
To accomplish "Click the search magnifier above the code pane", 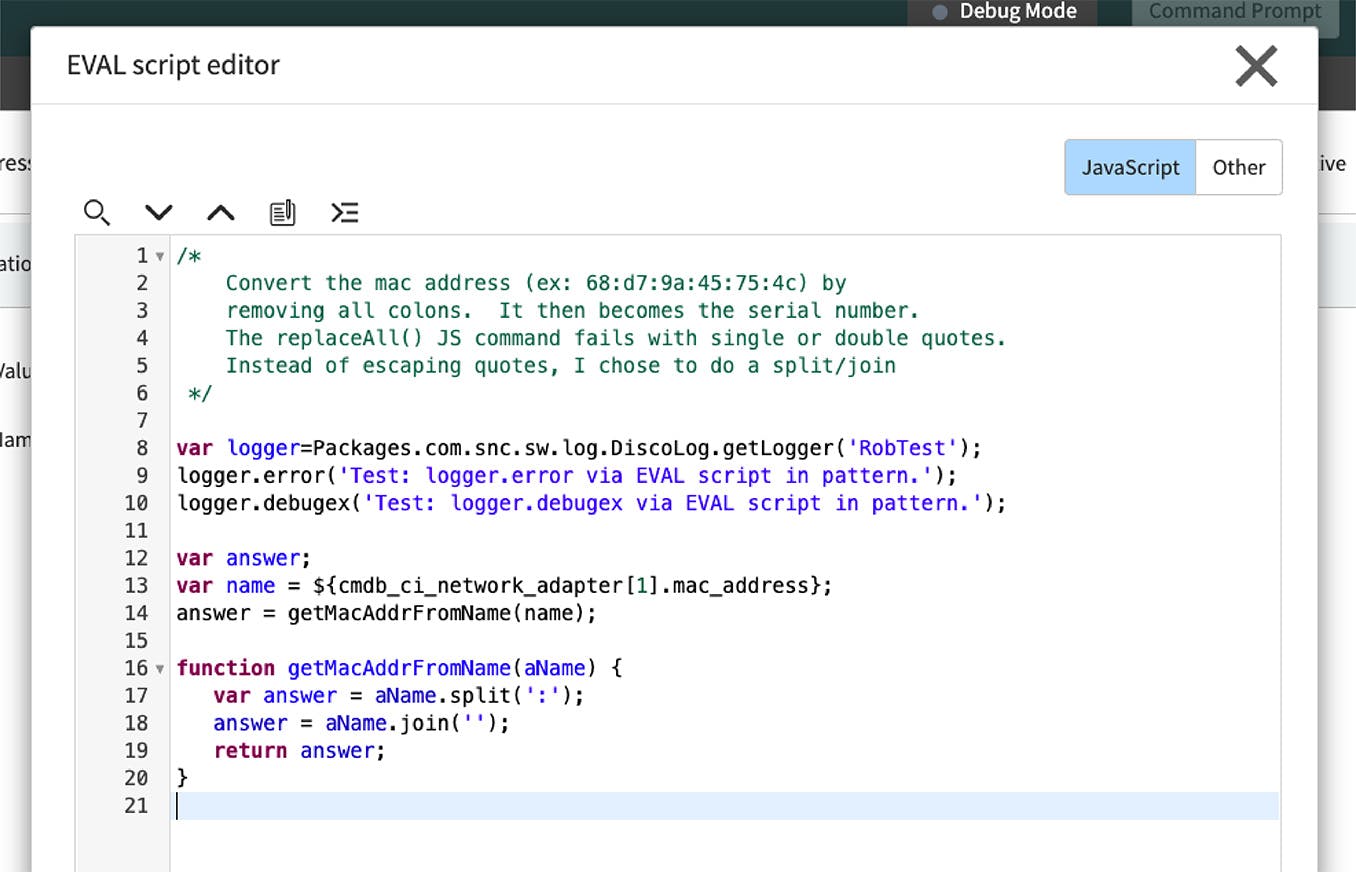I will [x=97, y=212].
